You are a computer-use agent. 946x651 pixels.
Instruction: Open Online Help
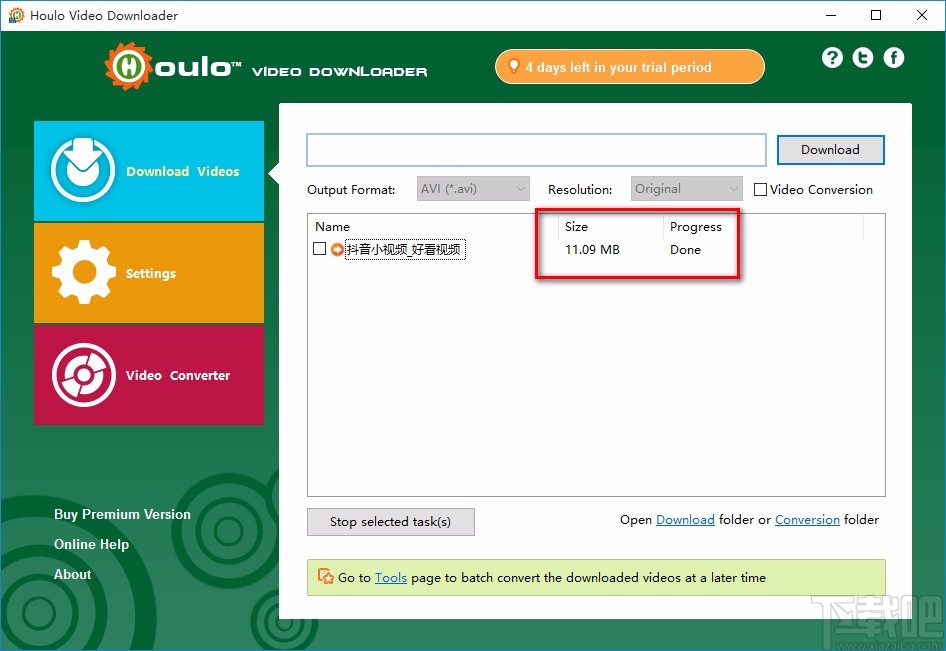tap(91, 544)
